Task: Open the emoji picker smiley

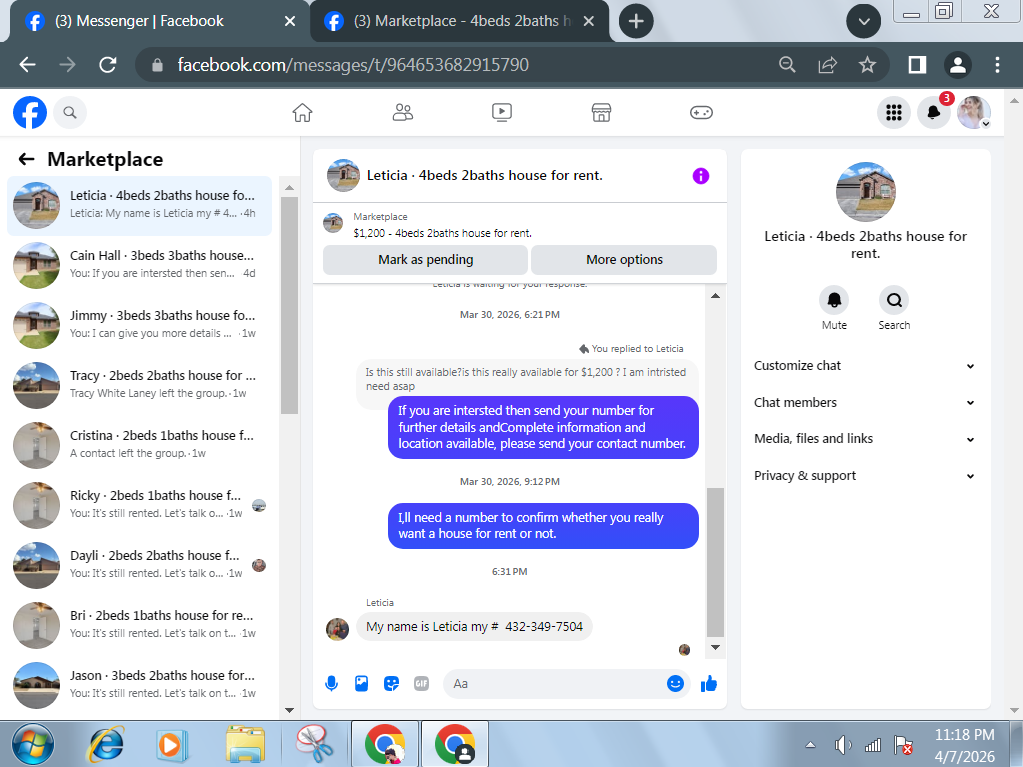Action: 675,684
